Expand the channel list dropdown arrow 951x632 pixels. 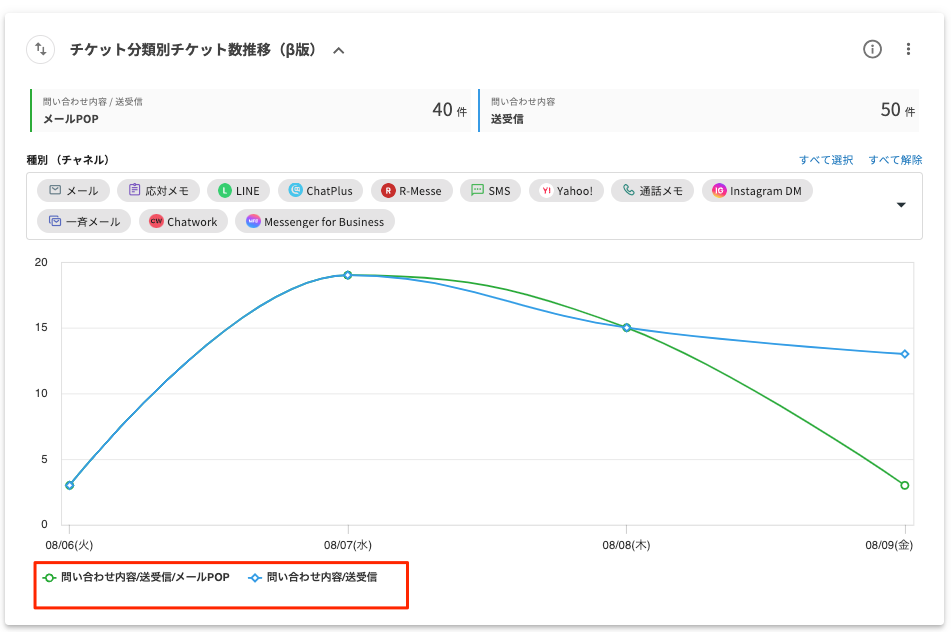tap(900, 205)
